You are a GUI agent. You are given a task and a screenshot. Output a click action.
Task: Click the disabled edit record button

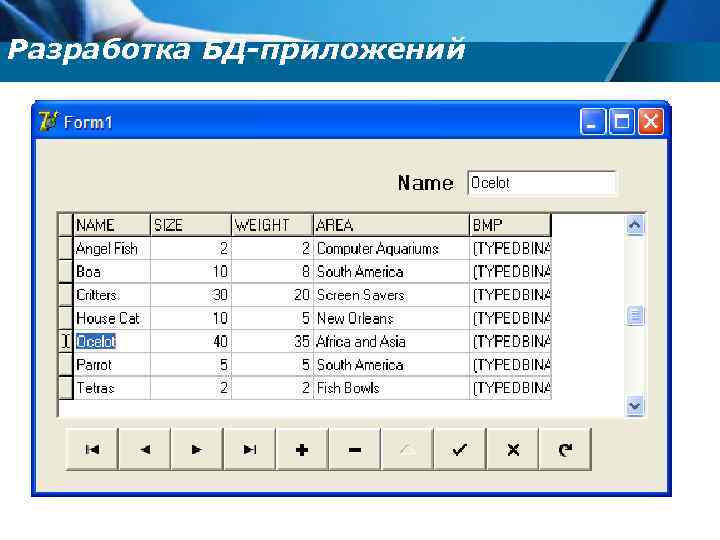(x=407, y=449)
